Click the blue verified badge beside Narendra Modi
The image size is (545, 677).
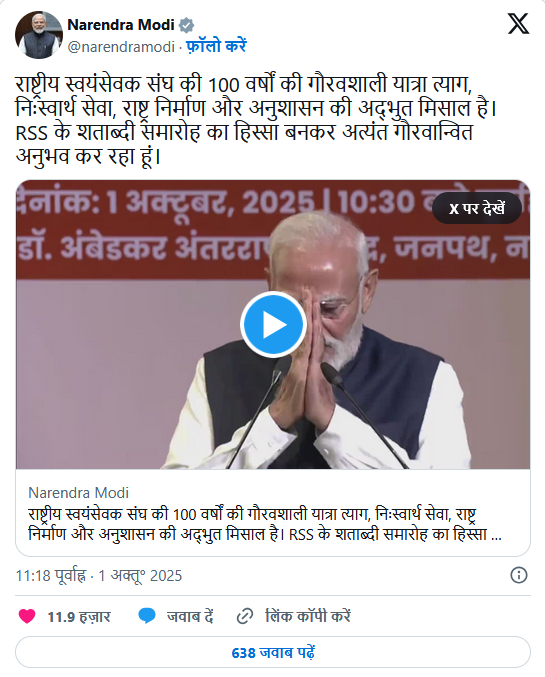186,25
